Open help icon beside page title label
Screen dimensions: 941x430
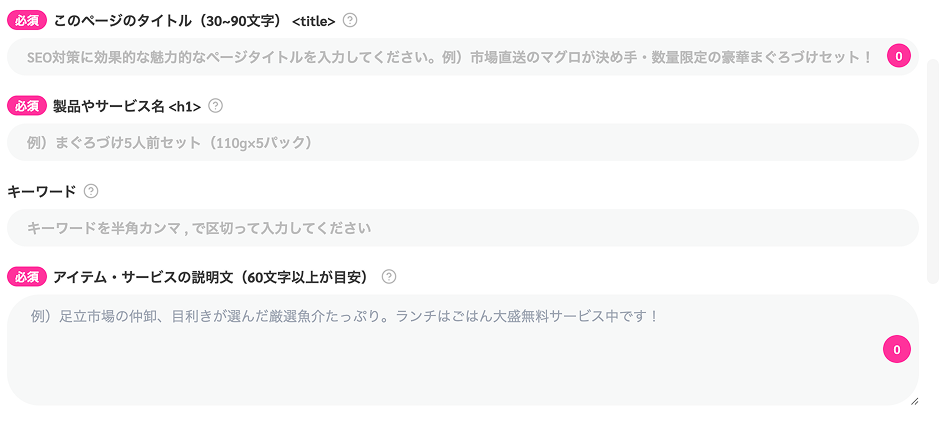pos(350,20)
